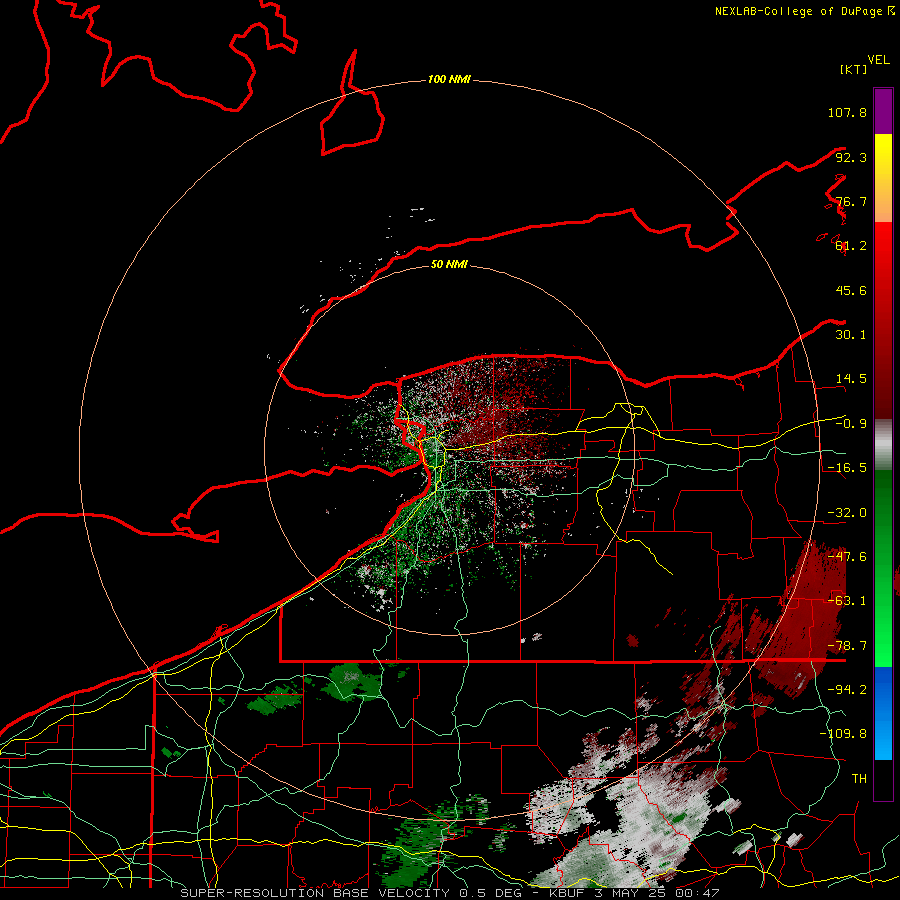Click the [KT] units label
The image size is (900, 900).
(854, 69)
